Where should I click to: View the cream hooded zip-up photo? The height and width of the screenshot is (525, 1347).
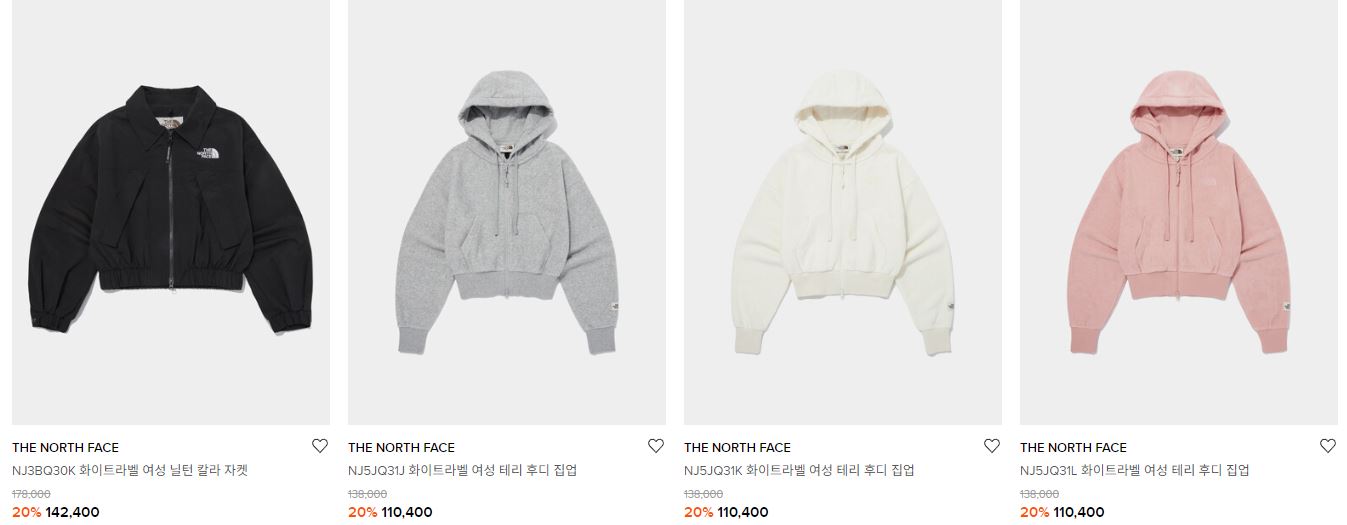843,212
